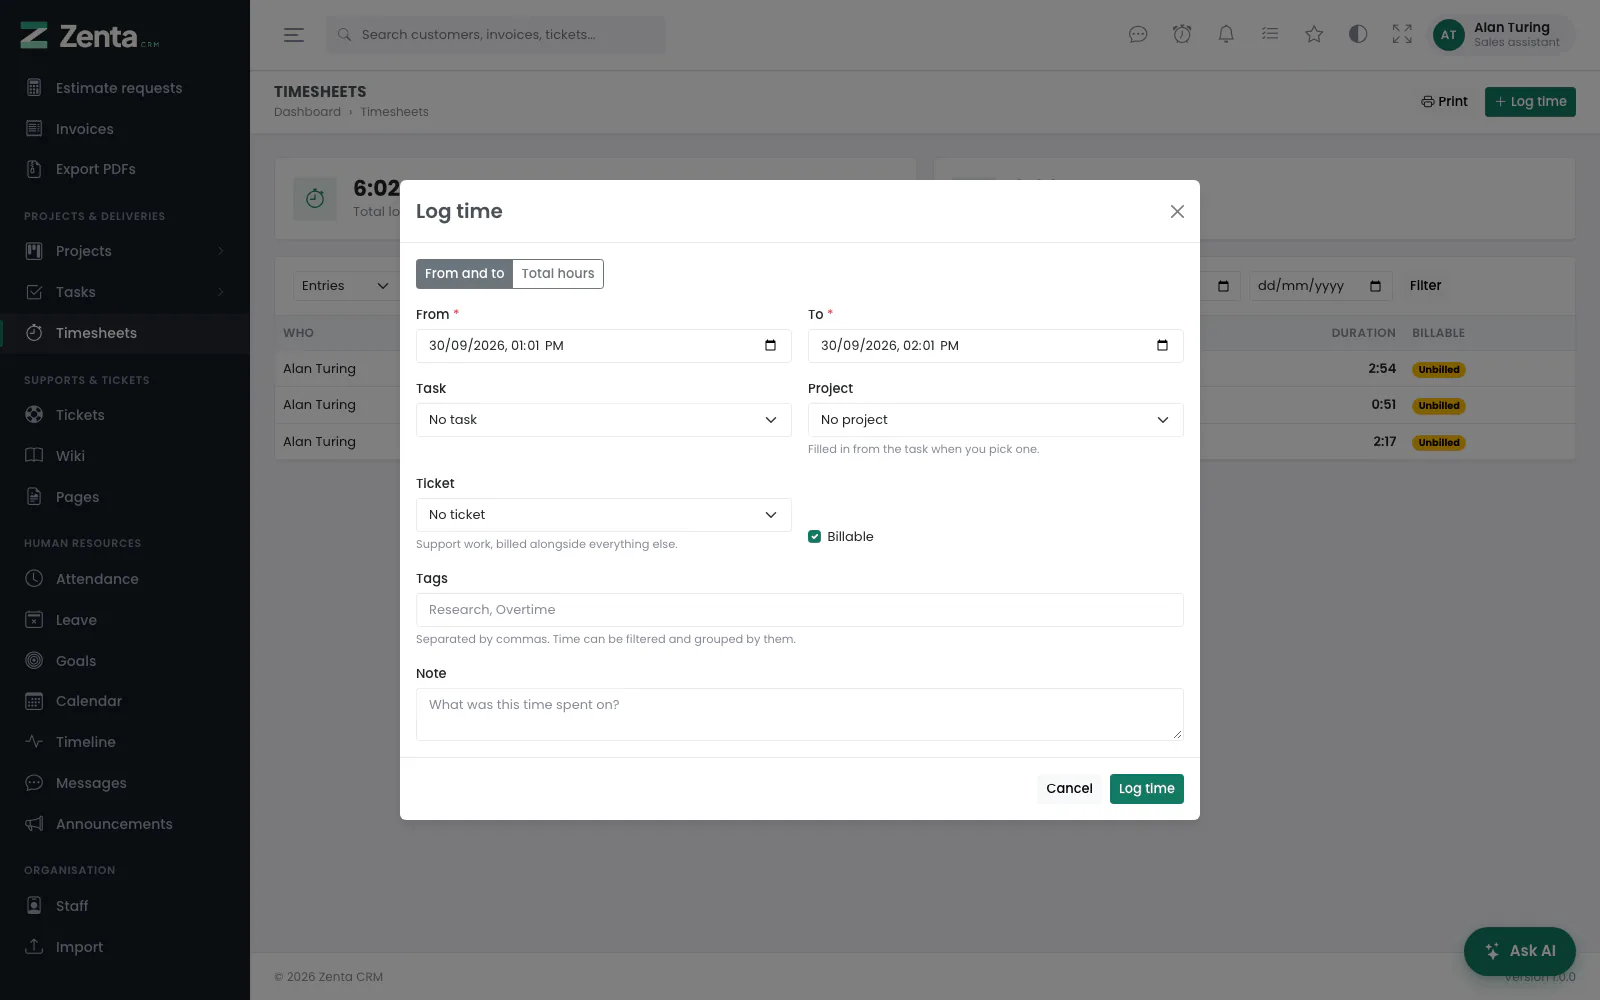This screenshot has height=1000, width=1600.
Task: Toggle the sidebar hamburger menu icon
Action: click(294, 35)
